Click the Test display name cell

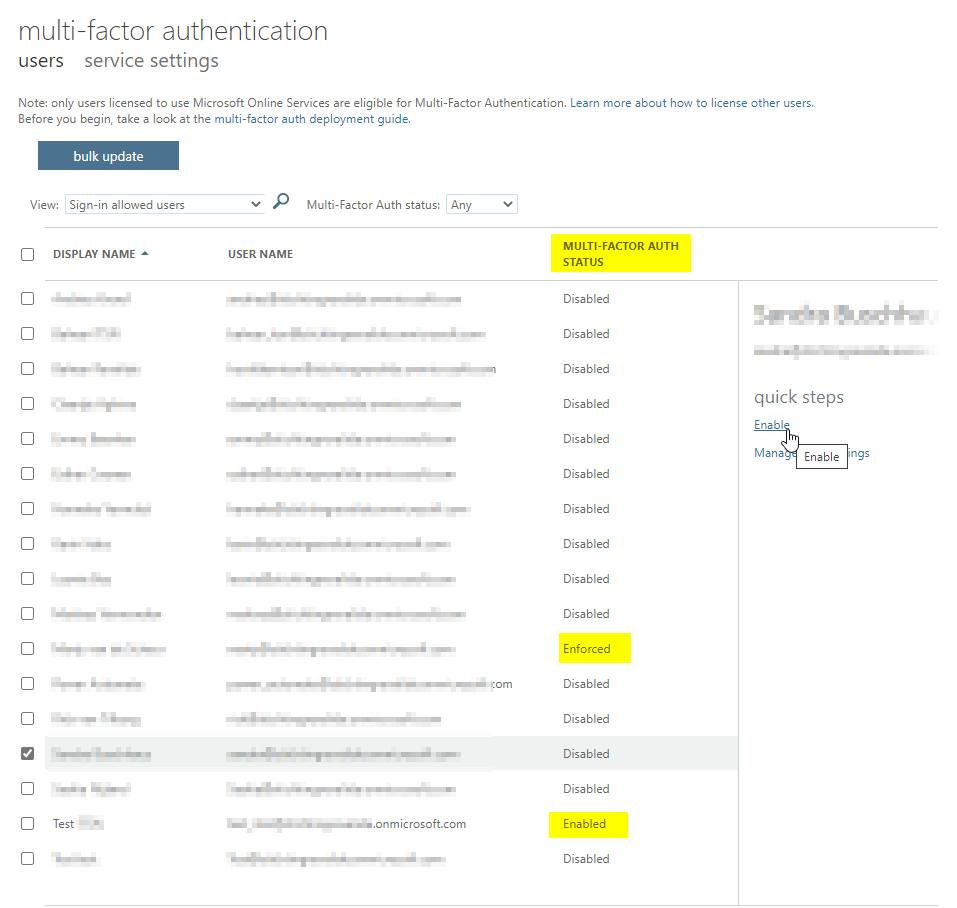[x=78, y=824]
